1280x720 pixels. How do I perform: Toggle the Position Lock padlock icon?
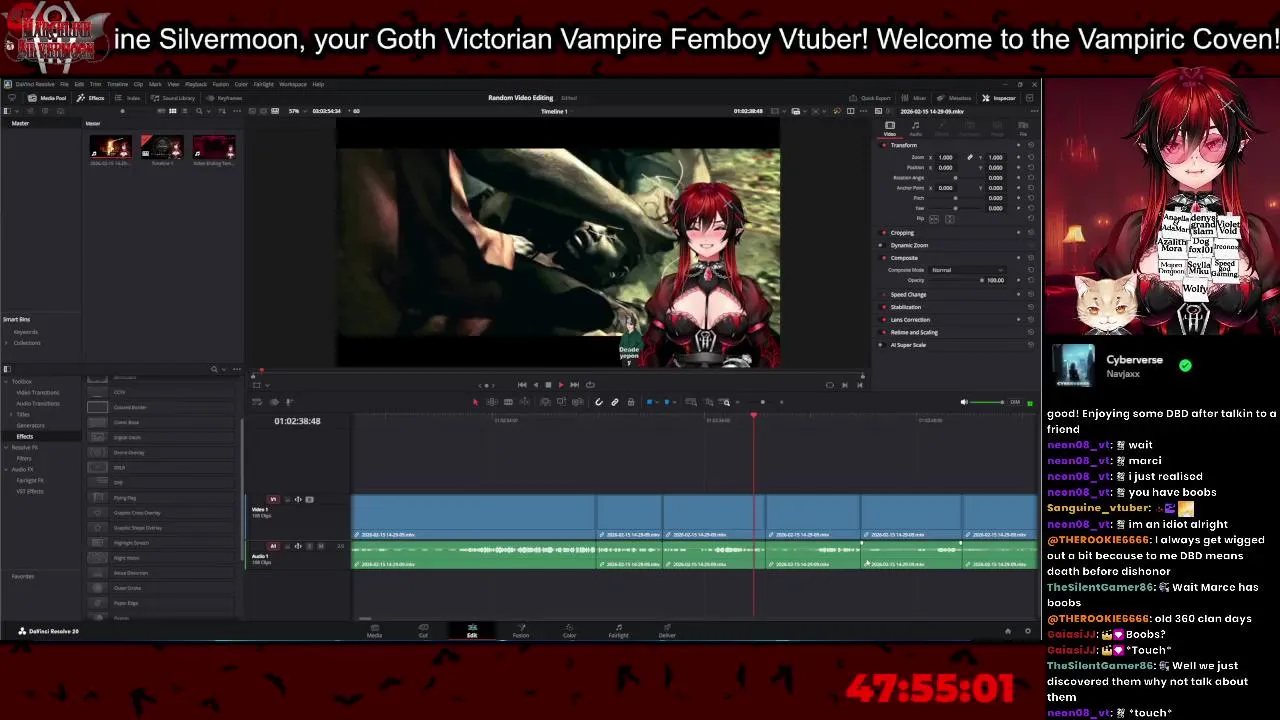[x=630, y=402]
